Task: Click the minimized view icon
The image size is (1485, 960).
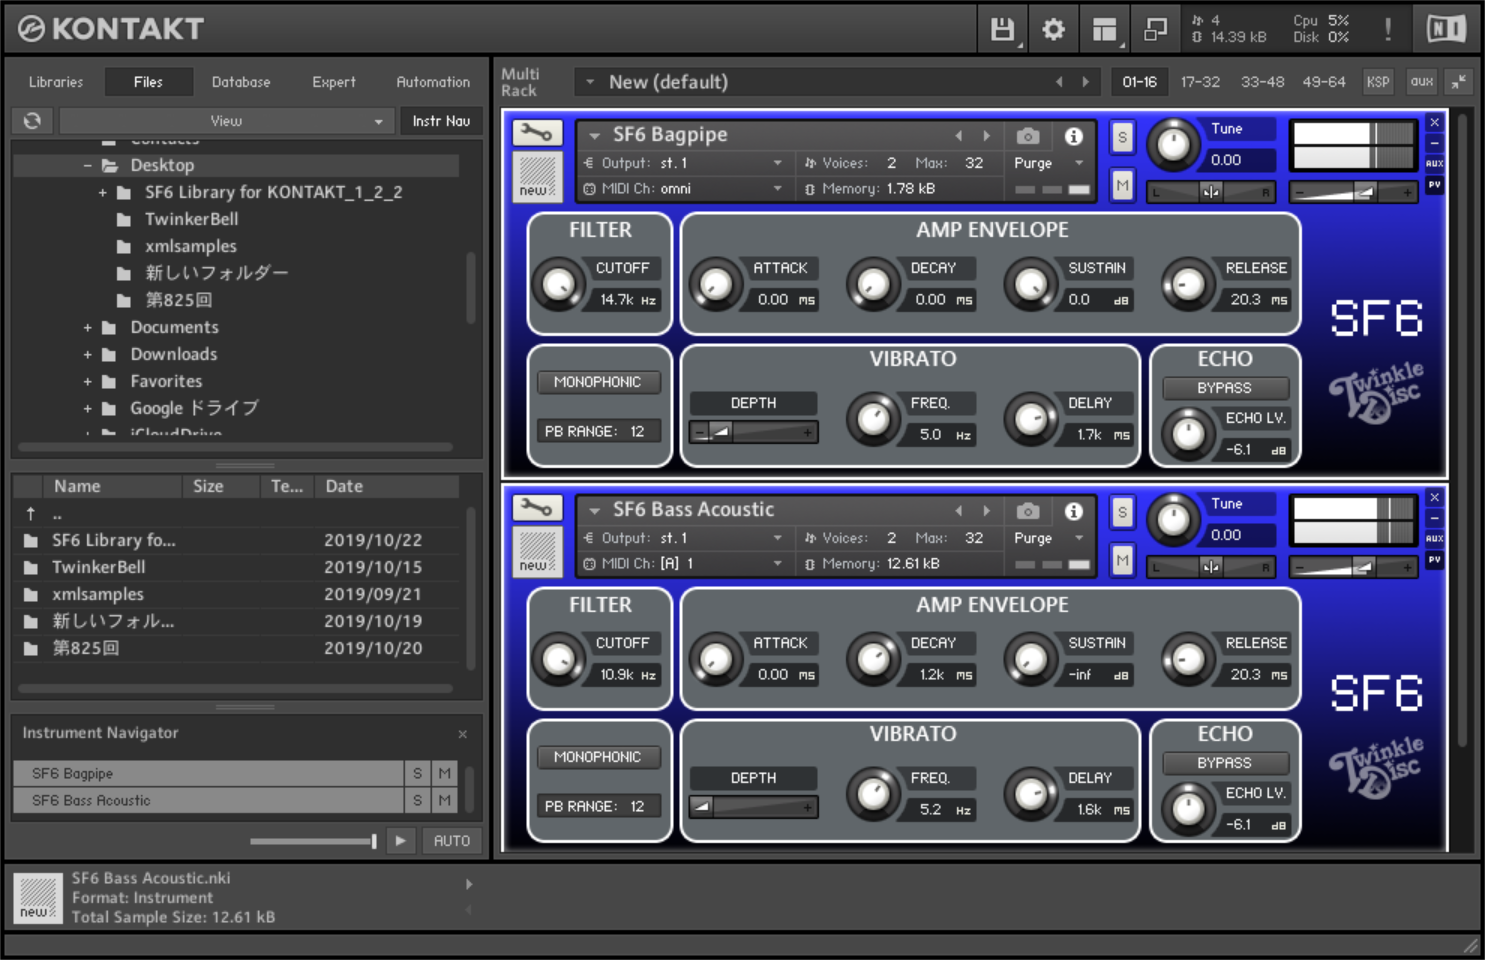Action: coord(1156,29)
